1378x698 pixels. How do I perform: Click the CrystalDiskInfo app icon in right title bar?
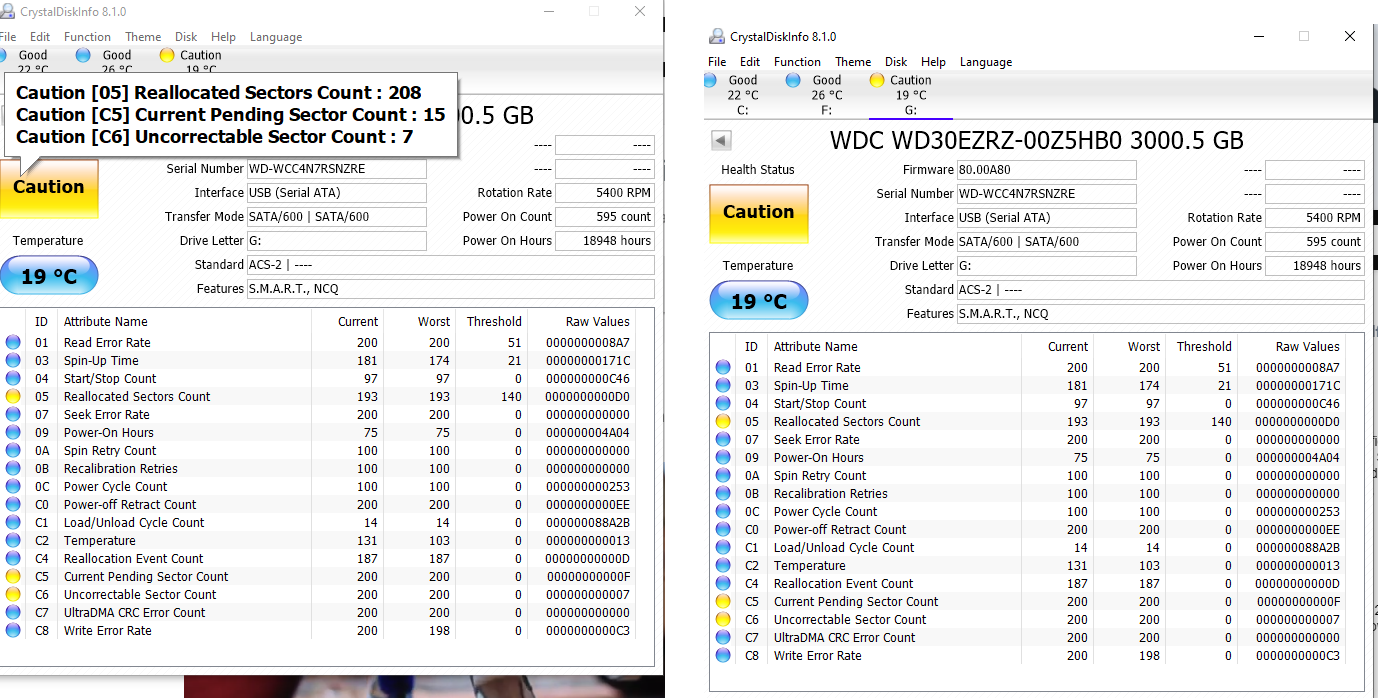[717, 37]
